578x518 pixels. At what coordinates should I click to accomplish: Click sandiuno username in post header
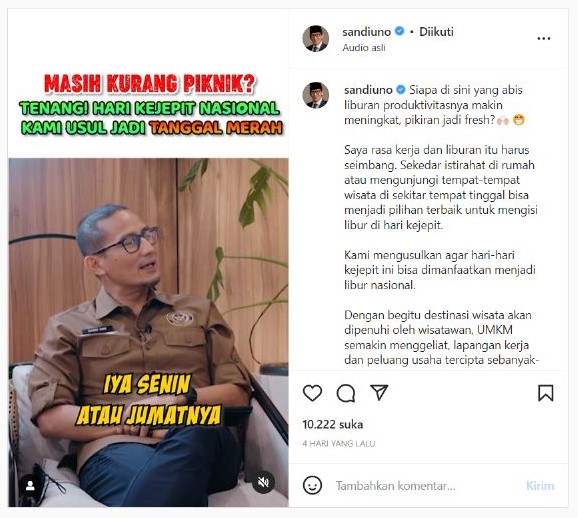366,32
